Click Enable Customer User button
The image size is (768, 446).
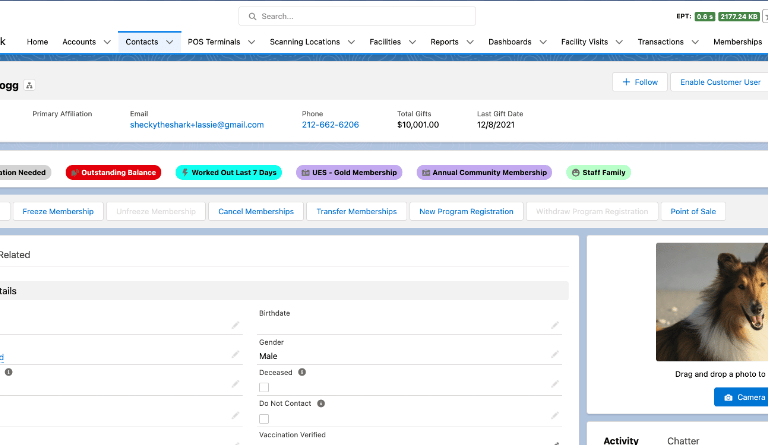720,82
